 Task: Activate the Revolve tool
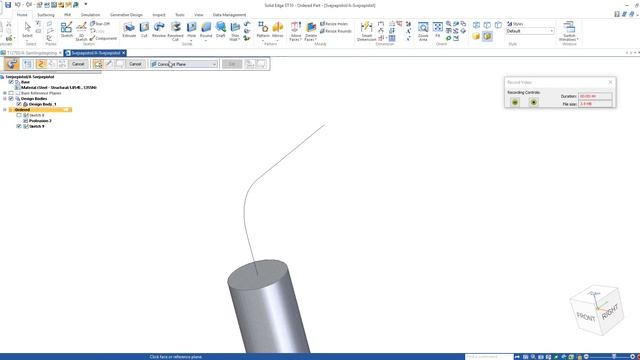[159, 30]
